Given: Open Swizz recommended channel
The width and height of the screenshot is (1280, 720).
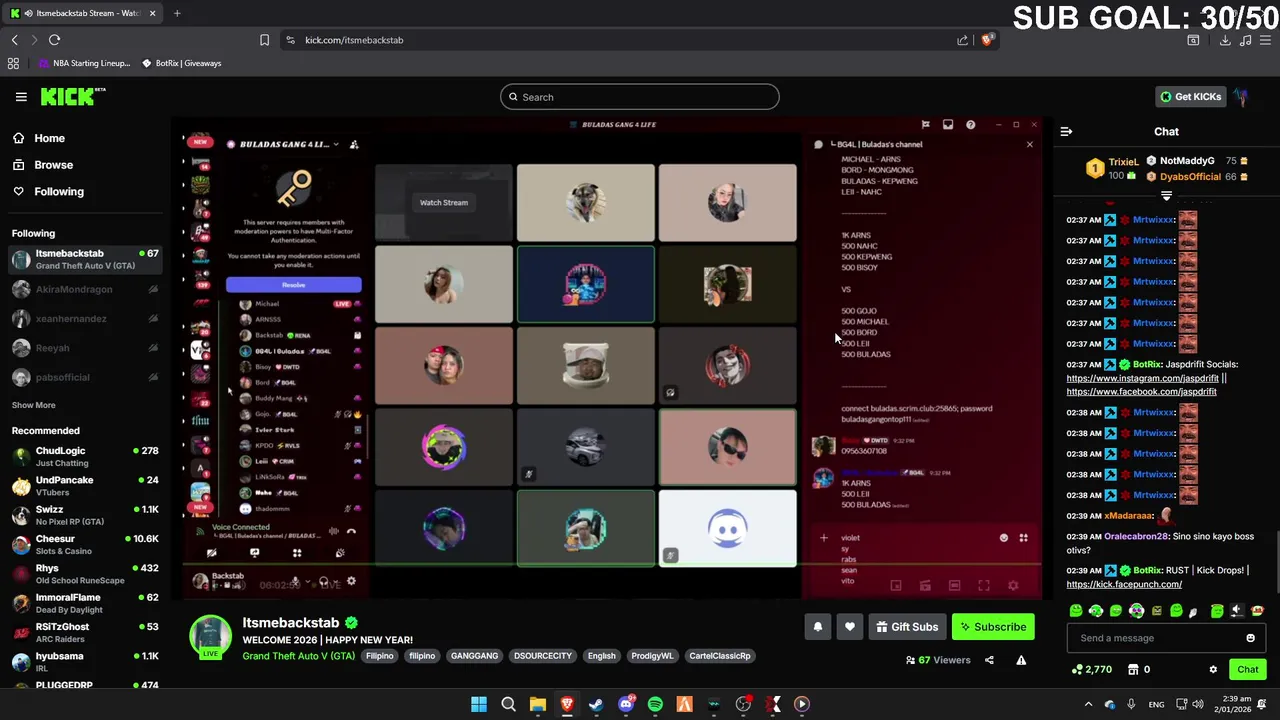Looking at the screenshot, I should click(x=85, y=515).
